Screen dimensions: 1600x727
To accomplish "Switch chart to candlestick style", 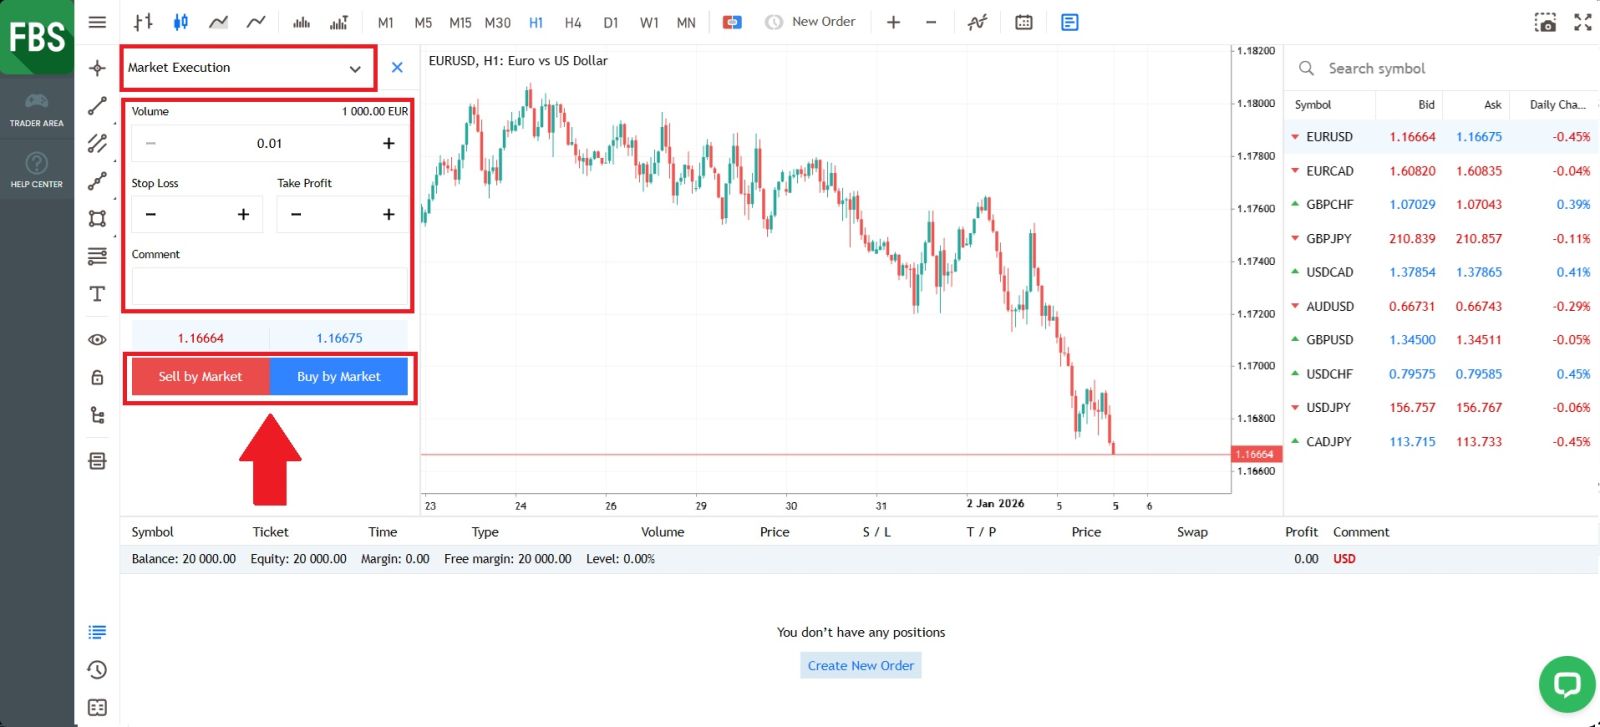I will [x=181, y=22].
